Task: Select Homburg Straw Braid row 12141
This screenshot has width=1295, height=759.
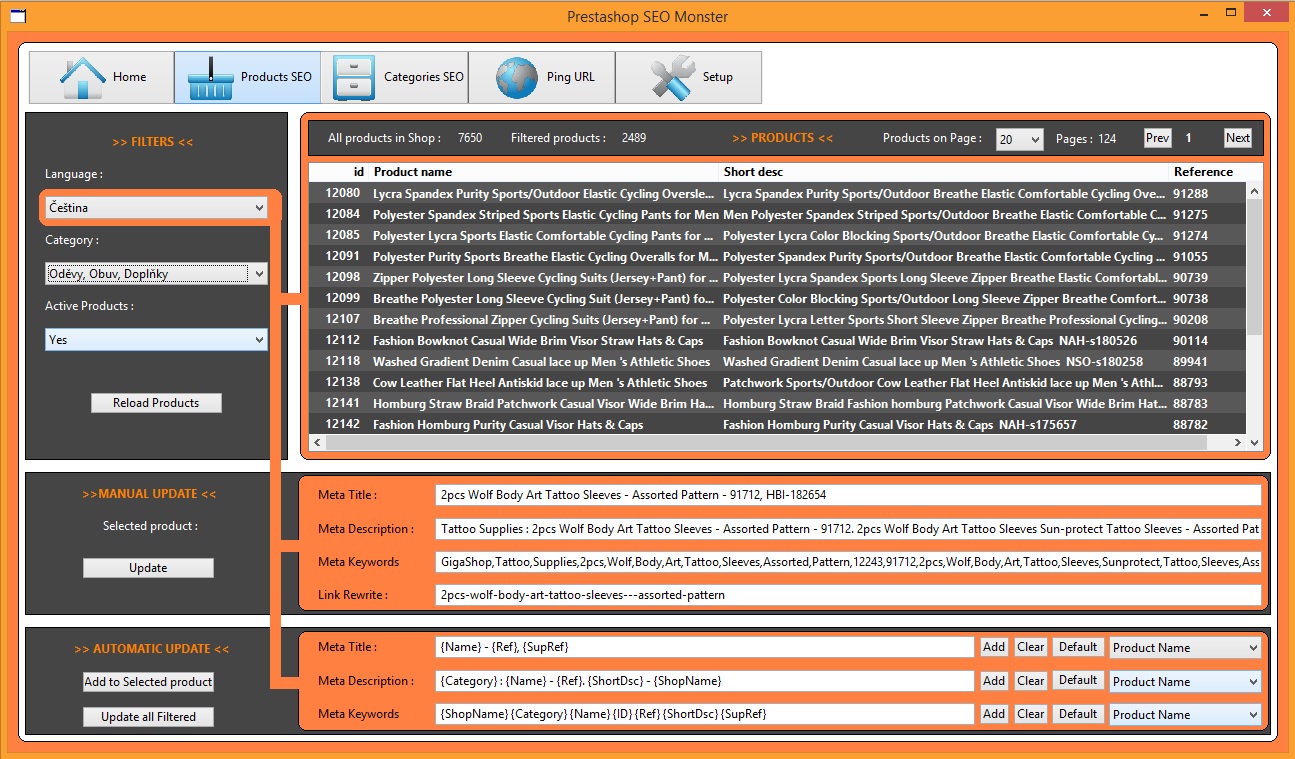Action: (x=778, y=404)
